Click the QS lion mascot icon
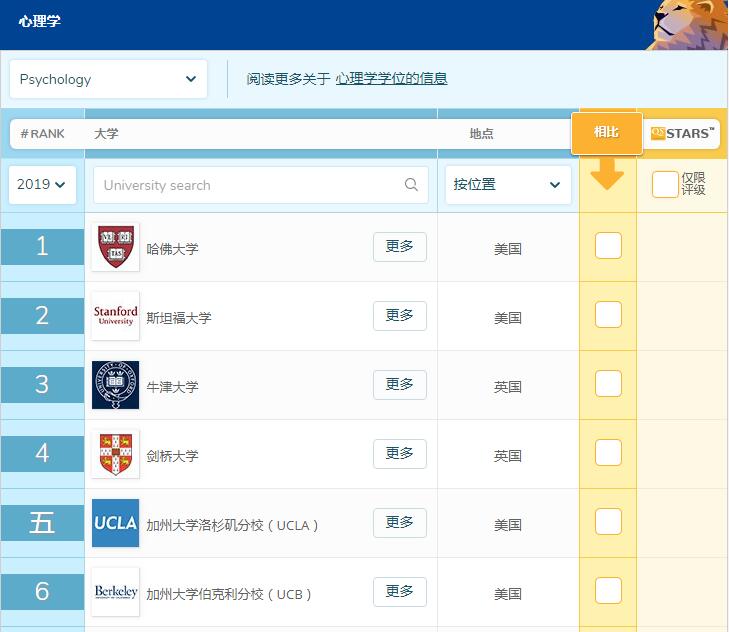 (688, 24)
